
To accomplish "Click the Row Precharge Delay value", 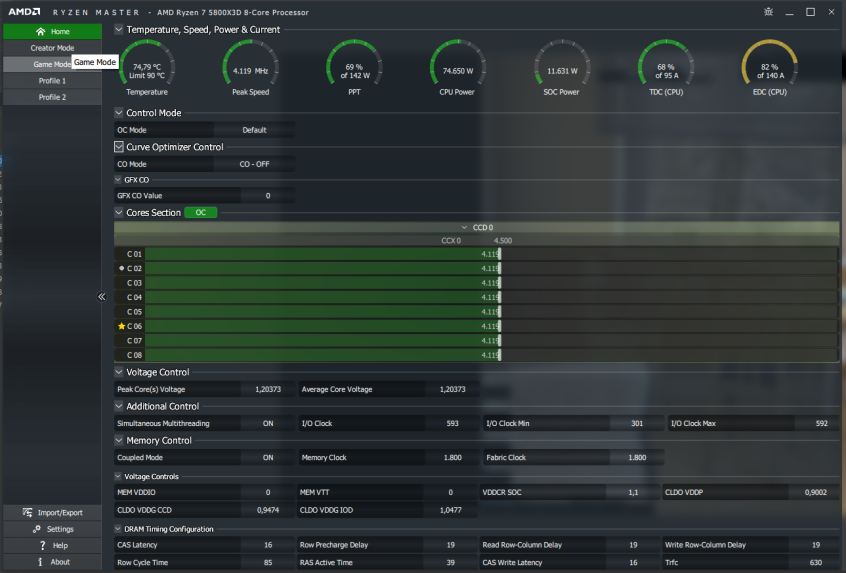I will 451,545.
